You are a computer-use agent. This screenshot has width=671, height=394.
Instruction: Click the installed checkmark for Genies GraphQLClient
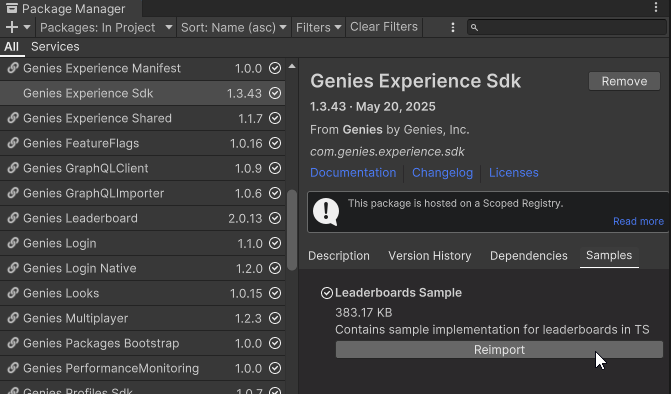click(275, 168)
